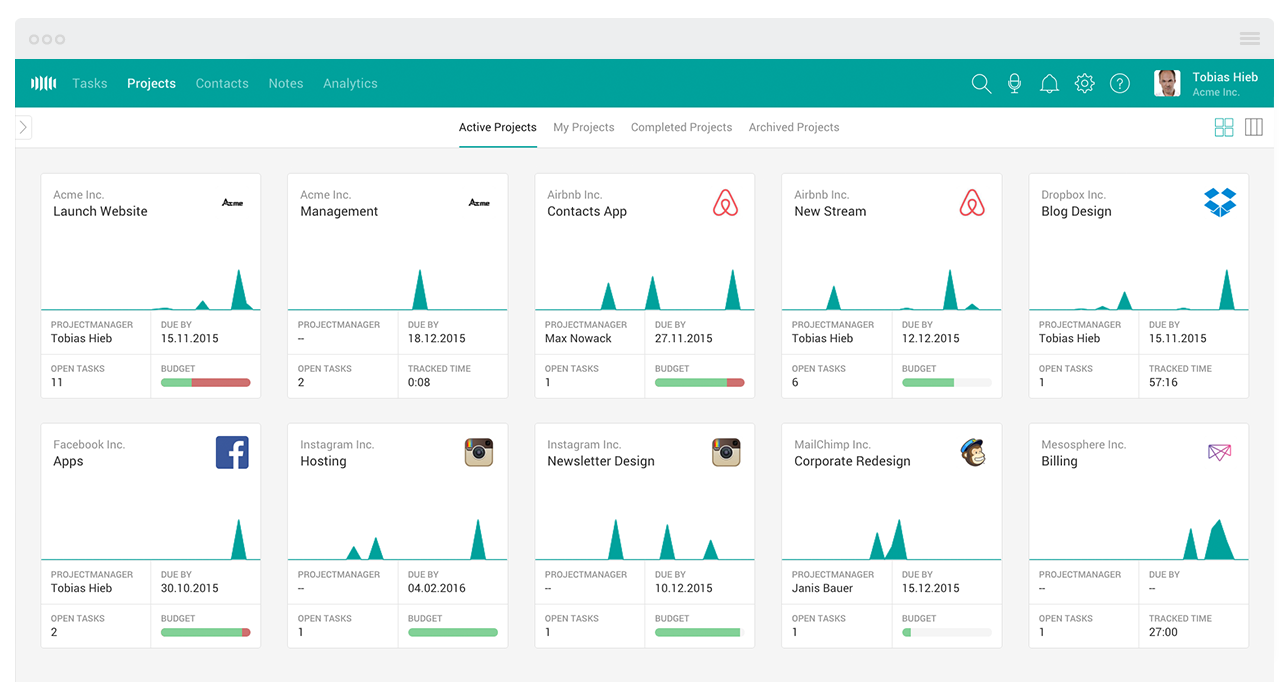Open the settings gear icon

coord(1084,84)
